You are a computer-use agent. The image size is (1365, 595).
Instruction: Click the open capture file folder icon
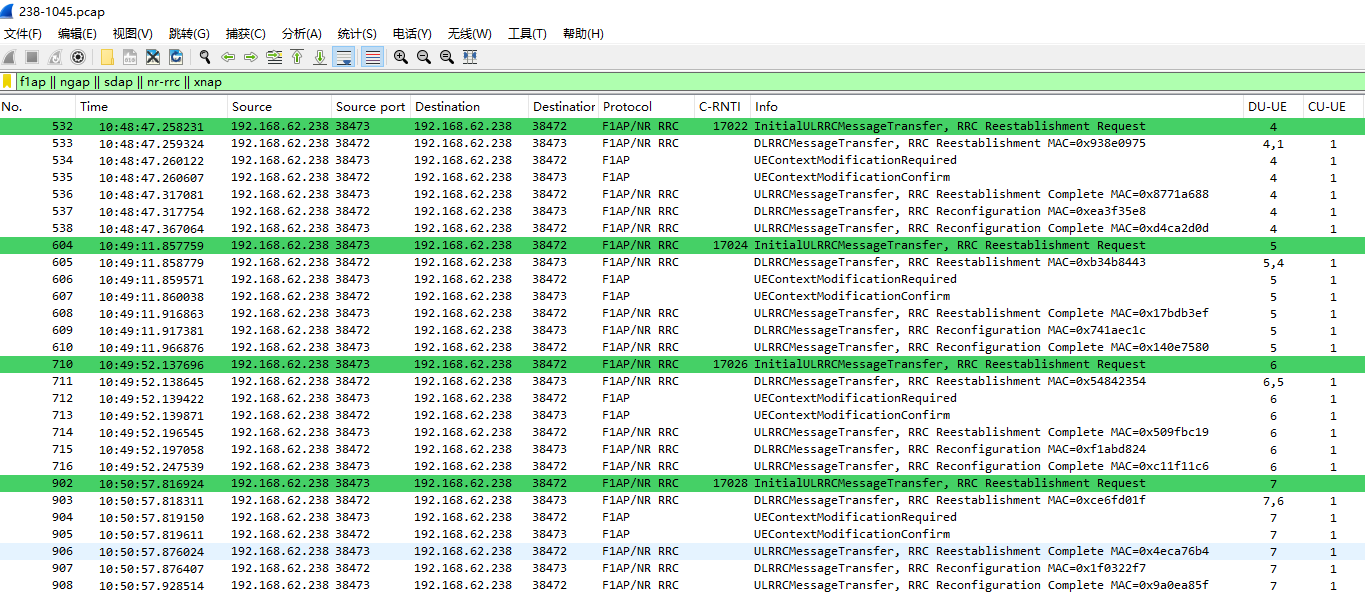107,57
